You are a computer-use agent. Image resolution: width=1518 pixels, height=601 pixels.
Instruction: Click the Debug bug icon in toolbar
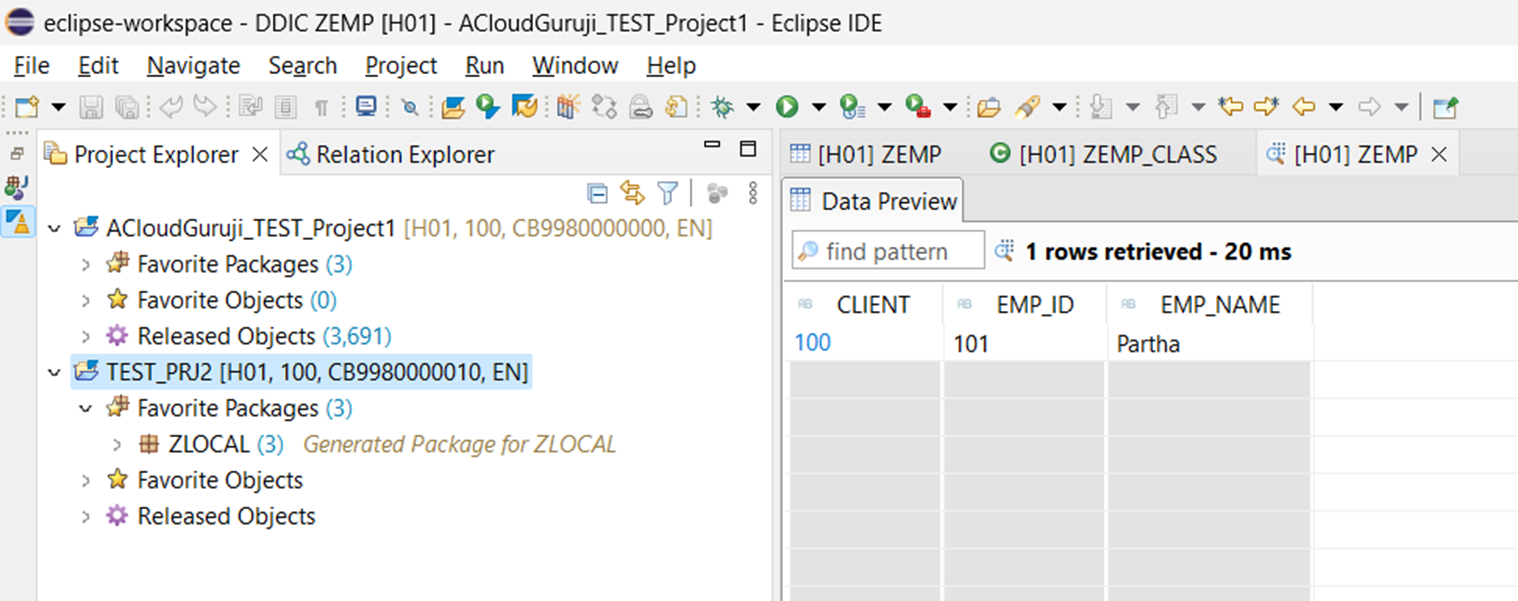coord(720,106)
